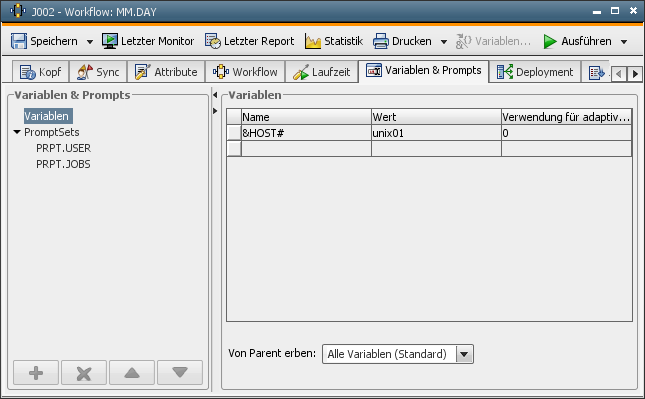Click the Drucken printer icon
The image size is (645, 399).
coord(381,41)
